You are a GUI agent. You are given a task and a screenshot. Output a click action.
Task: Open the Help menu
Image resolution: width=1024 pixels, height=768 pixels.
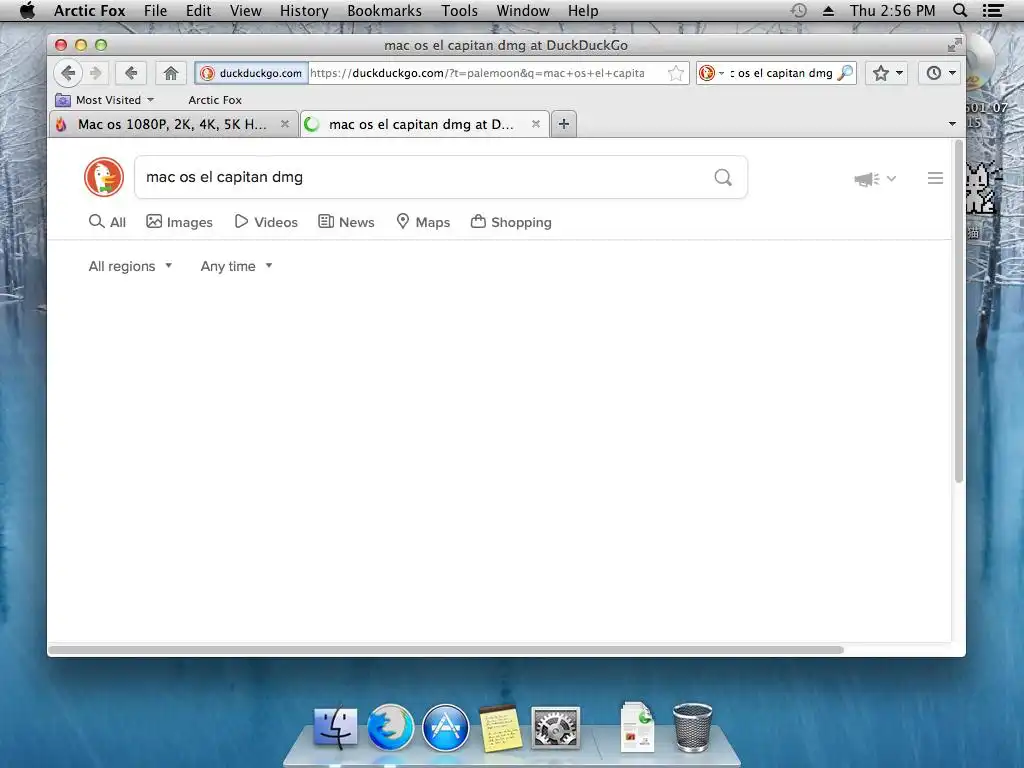[583, 10]
